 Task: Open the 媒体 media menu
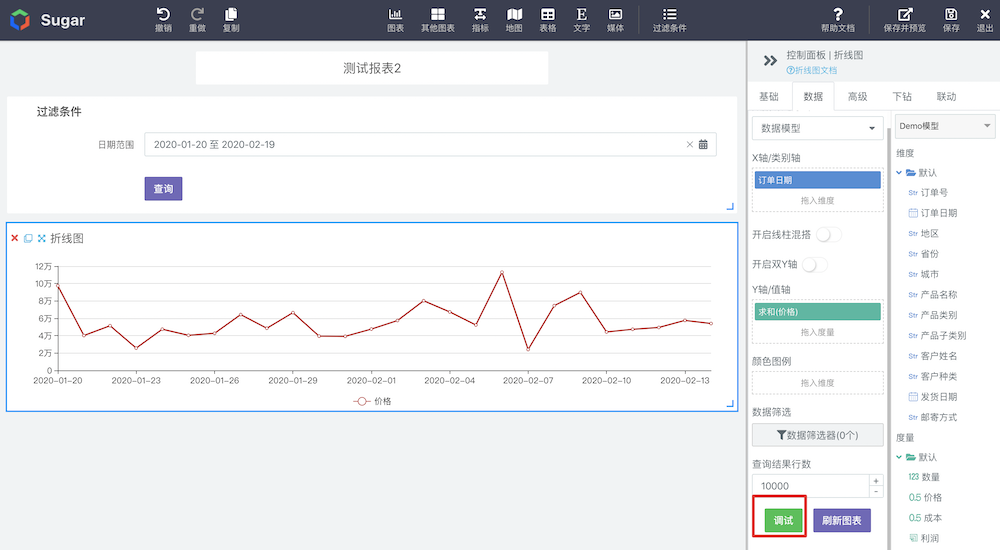pyautogui.click(x=615, y=20)
